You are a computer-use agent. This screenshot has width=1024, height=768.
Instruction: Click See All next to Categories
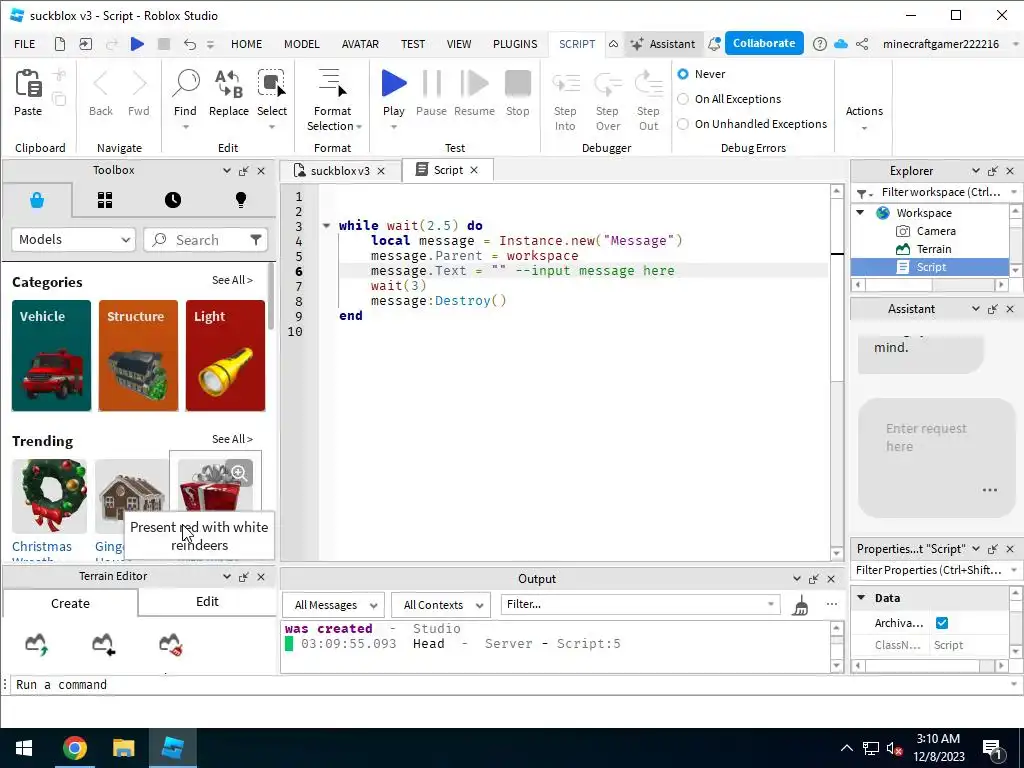coord(232,280)
